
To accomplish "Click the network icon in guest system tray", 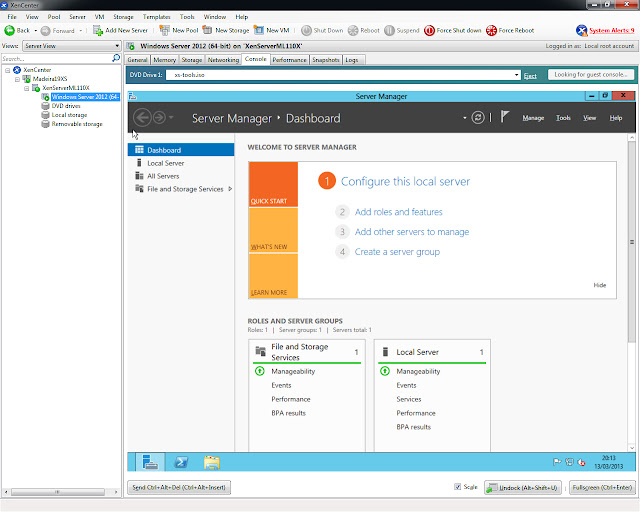I will [569, 462].
